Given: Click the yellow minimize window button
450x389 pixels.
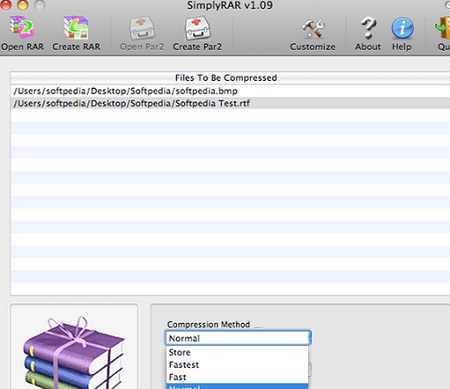Looking at the screenshot, I should tap(23, 5).
